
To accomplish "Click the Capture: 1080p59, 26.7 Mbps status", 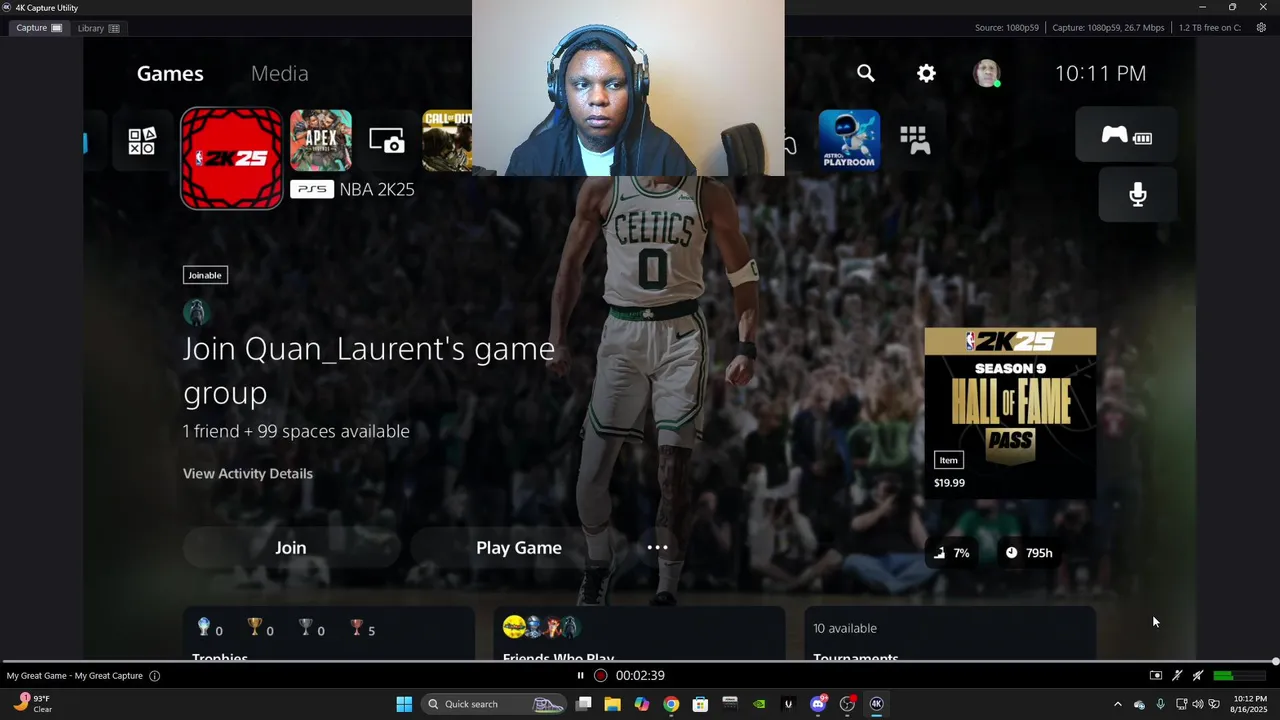I will click(1108, 28).
